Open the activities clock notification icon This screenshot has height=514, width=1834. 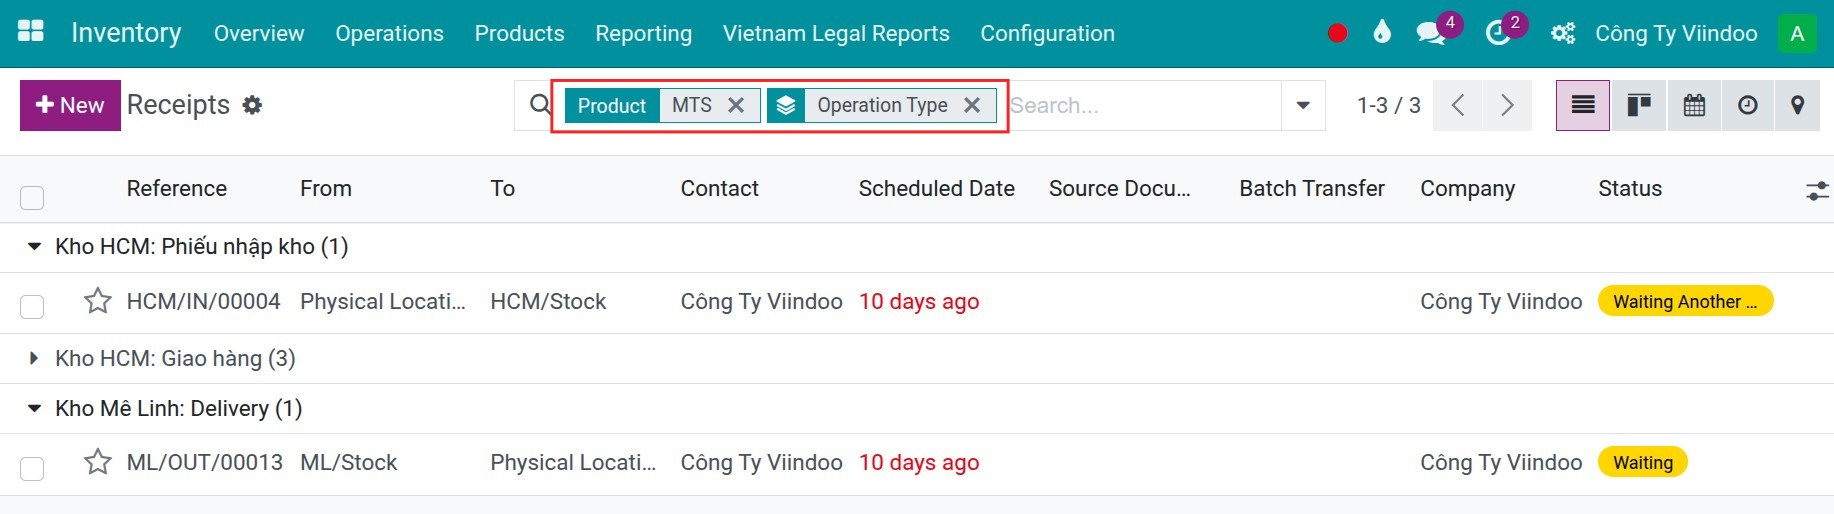(x=1497, y=33)
